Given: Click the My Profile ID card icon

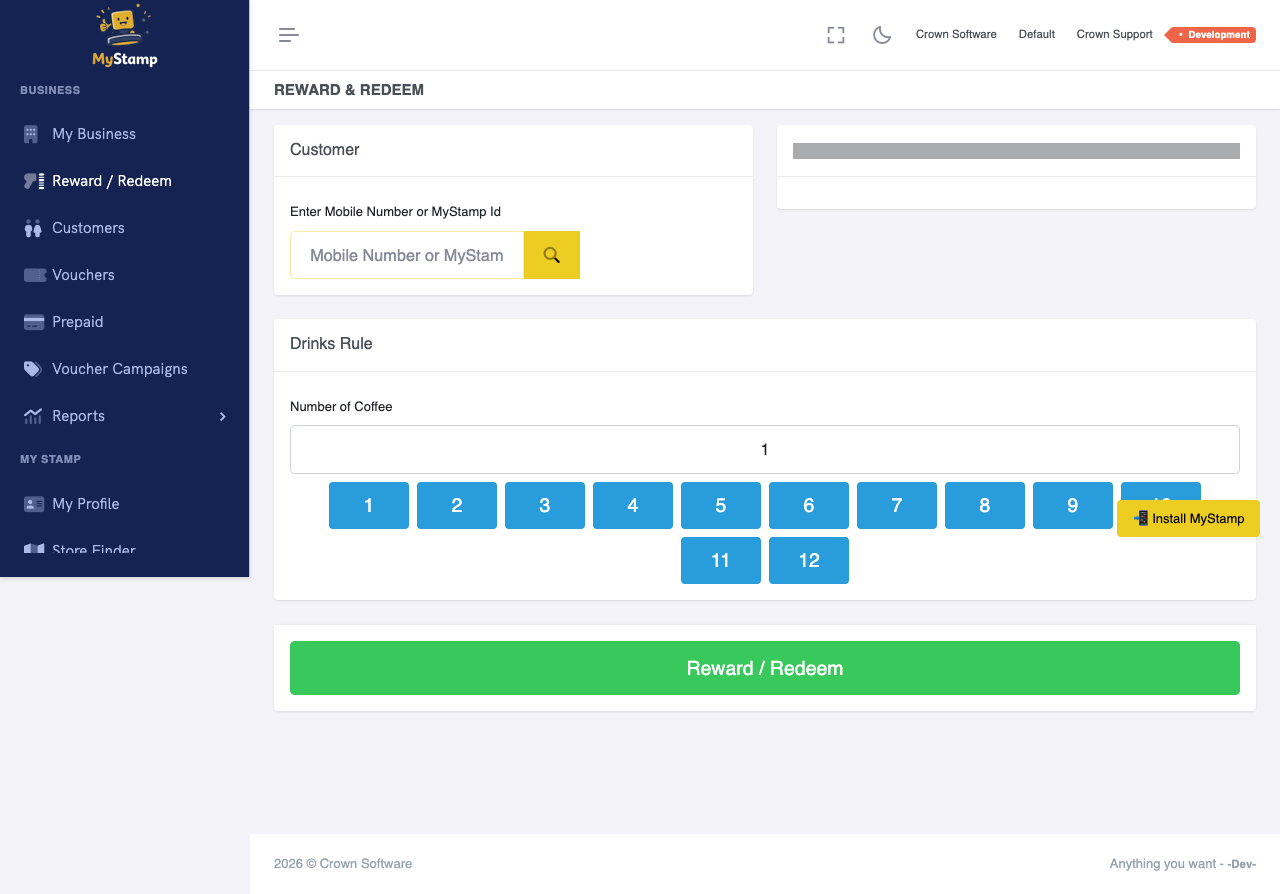Looking at the screenshot, I should pyautogui.click(x=34, y=504).
